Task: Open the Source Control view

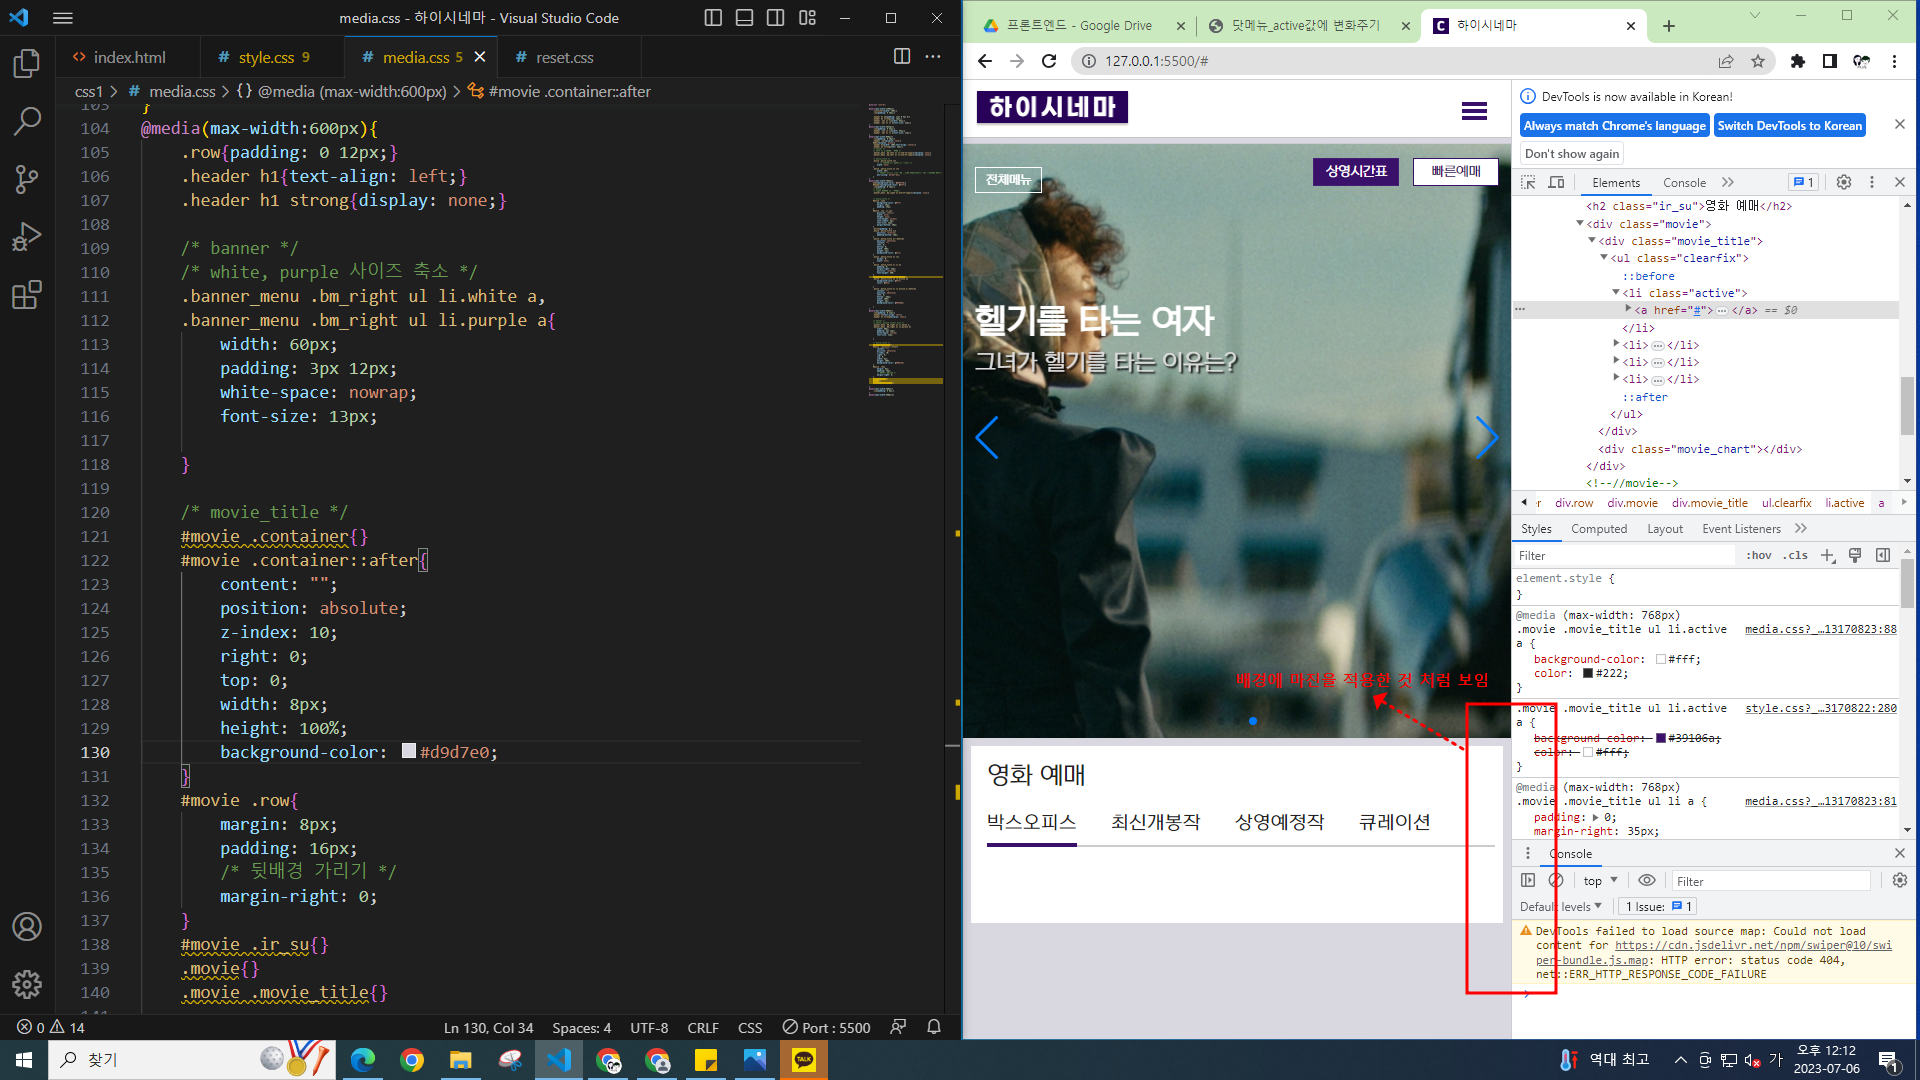Action: tap(27, 180)
